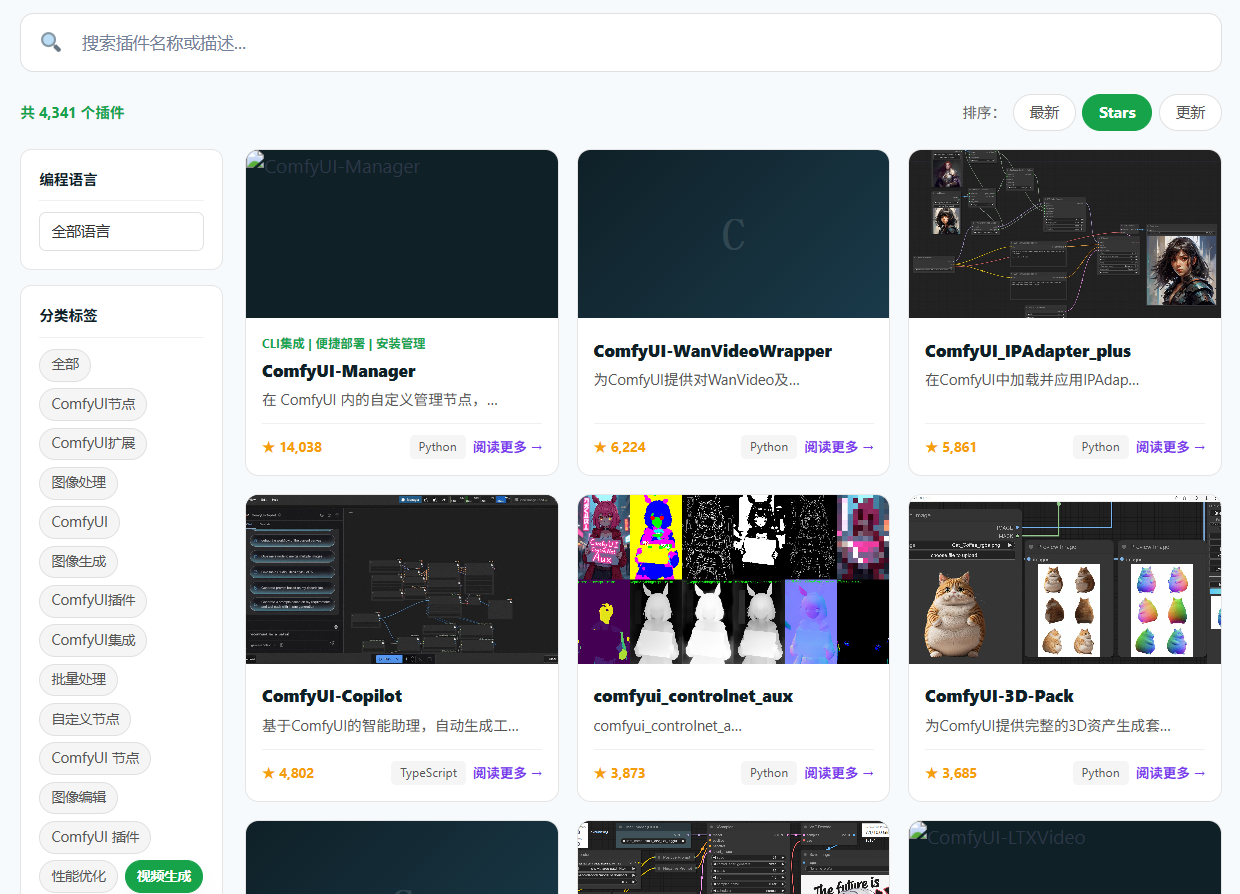Open comfyui_controlnet_aux title
The width and height of the screenshot is (1240, 894).
coord(693,697)
